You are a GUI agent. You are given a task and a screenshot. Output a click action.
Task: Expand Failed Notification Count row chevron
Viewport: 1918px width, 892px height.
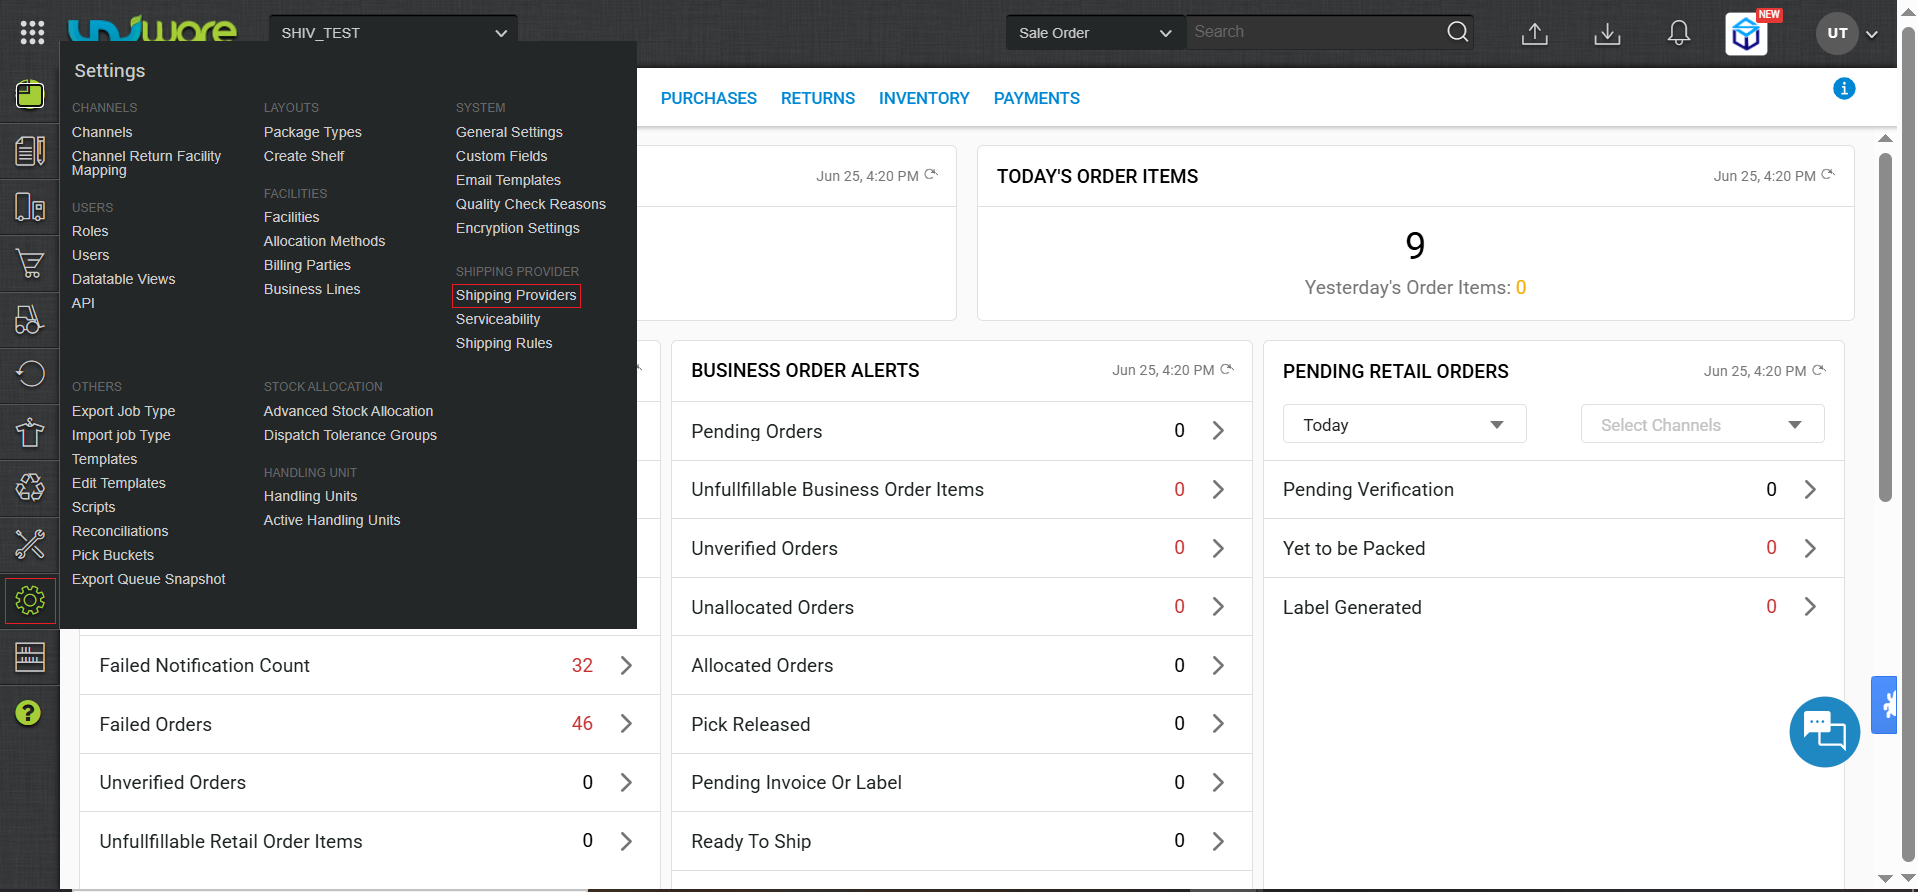(626, 665)
